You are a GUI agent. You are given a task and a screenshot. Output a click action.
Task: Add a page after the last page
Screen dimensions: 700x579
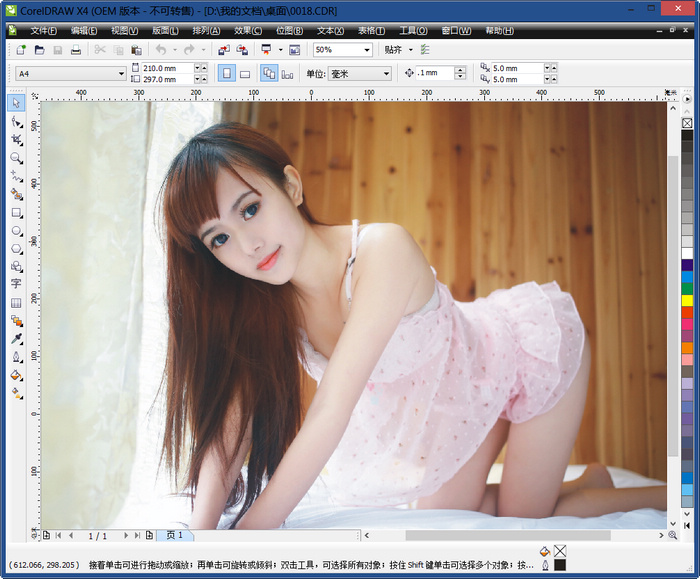pyautogui.click(x=150, y=535)
